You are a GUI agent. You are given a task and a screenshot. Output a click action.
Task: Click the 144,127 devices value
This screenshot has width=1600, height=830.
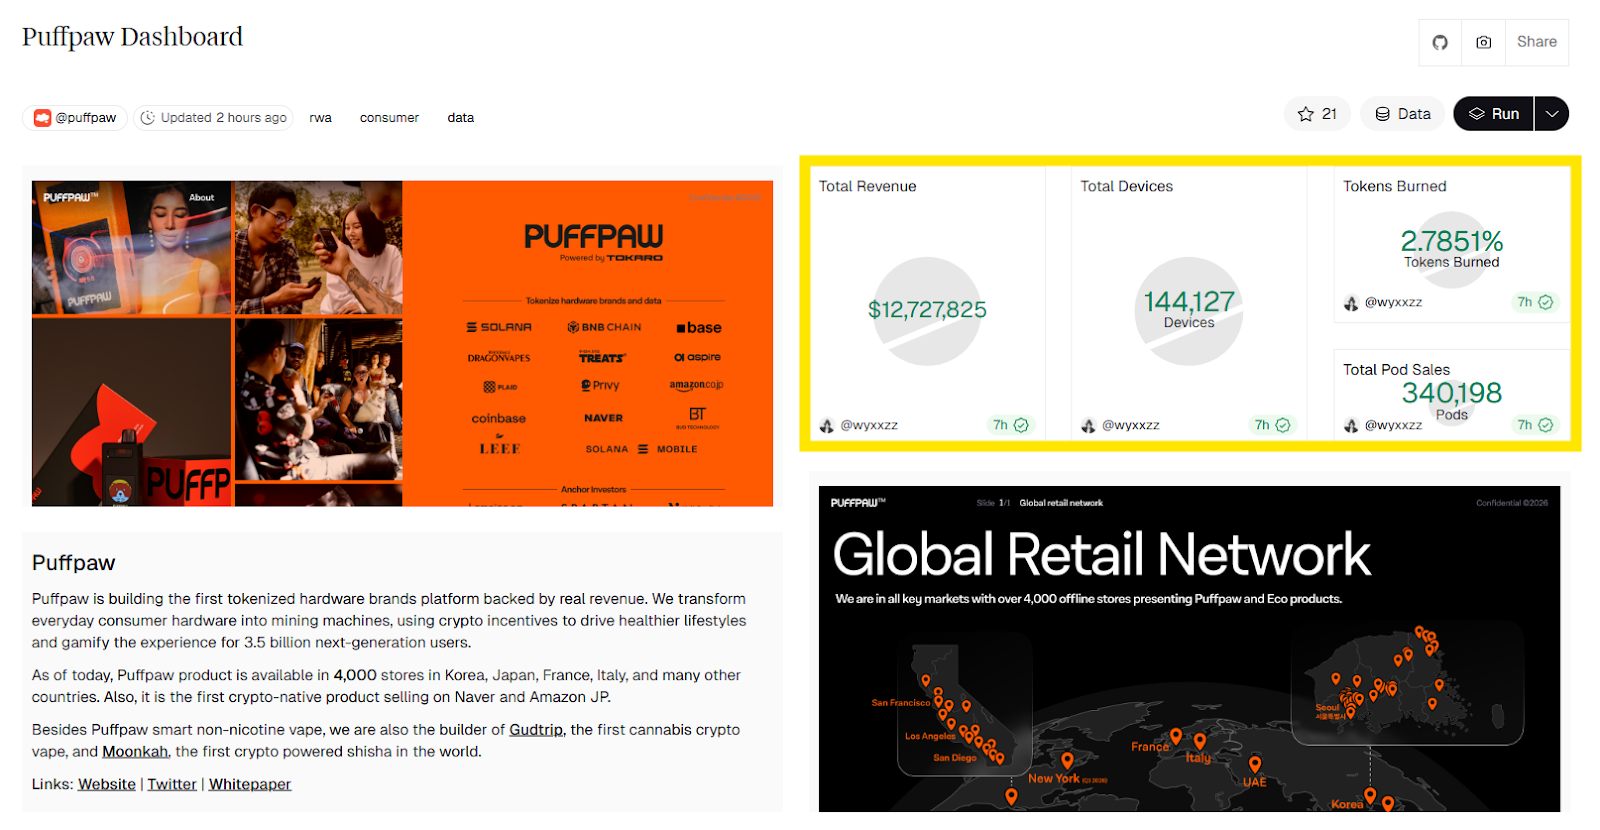[x=1189, y=301]
